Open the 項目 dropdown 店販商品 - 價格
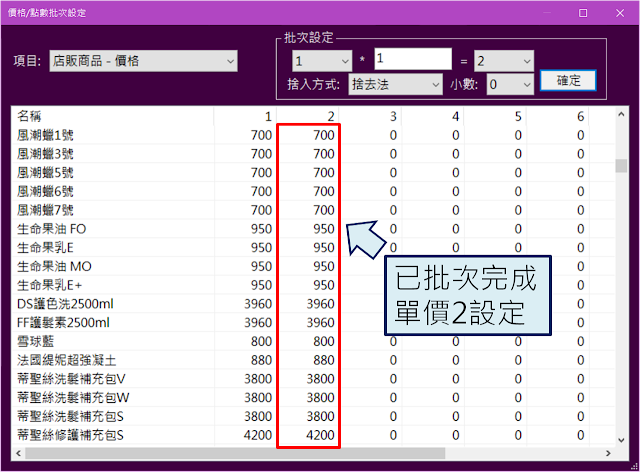Image resolution: width=640 pixels, height=472 pixels. 143,61
